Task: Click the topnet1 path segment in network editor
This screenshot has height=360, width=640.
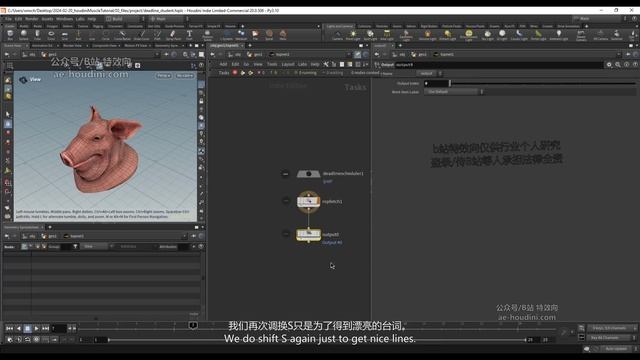Action: click(280, 54)
